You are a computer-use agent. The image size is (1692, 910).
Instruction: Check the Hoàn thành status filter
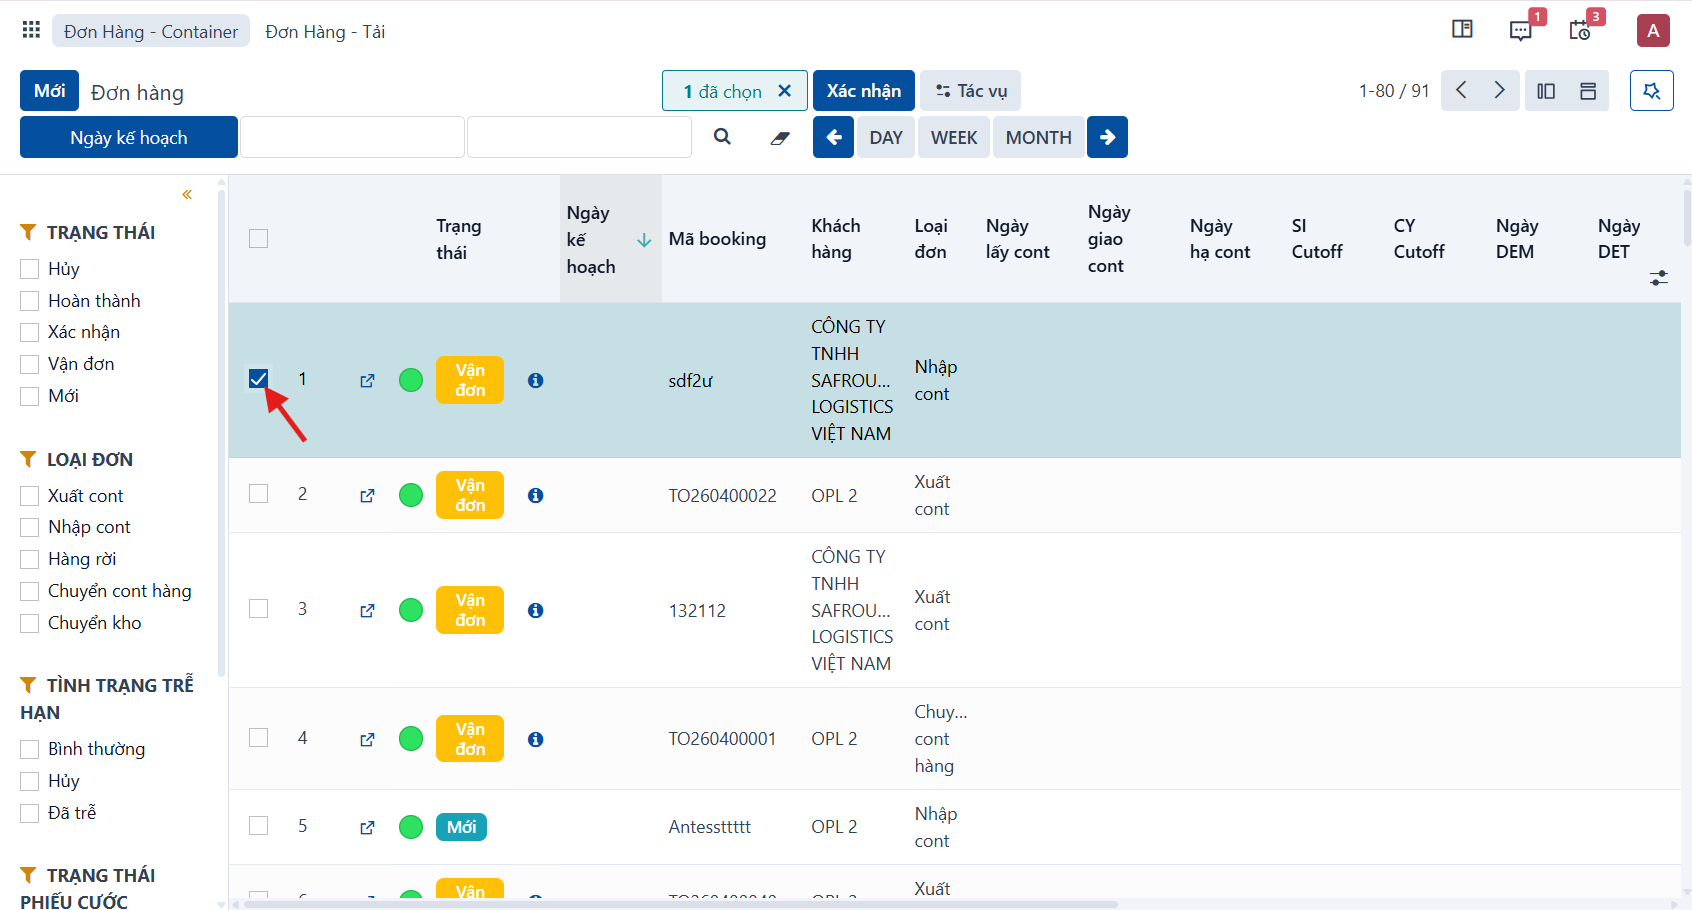[30, 301]
